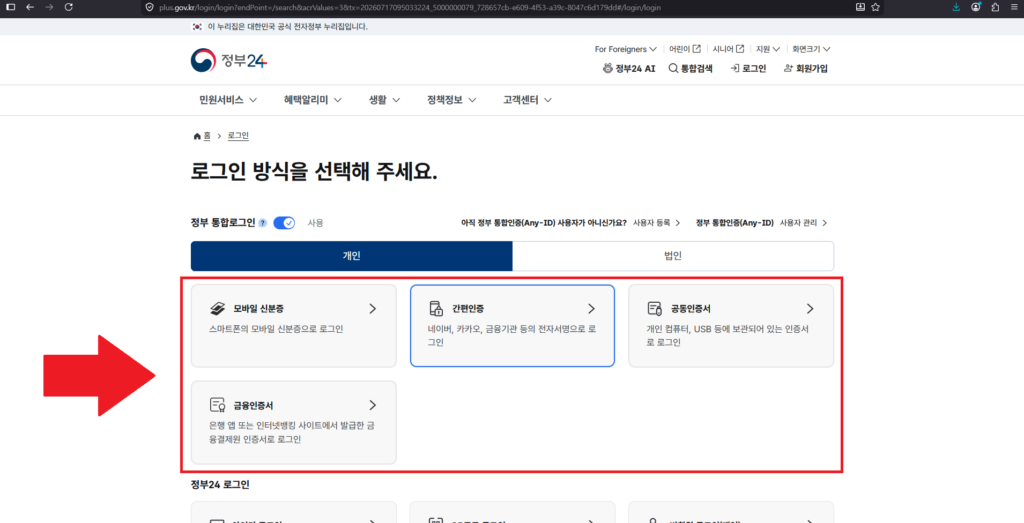1024x523 pixels.
Task: Open the 공동인증서 chevron arrow
Action: pyautogui.click(x=810, y=309)
